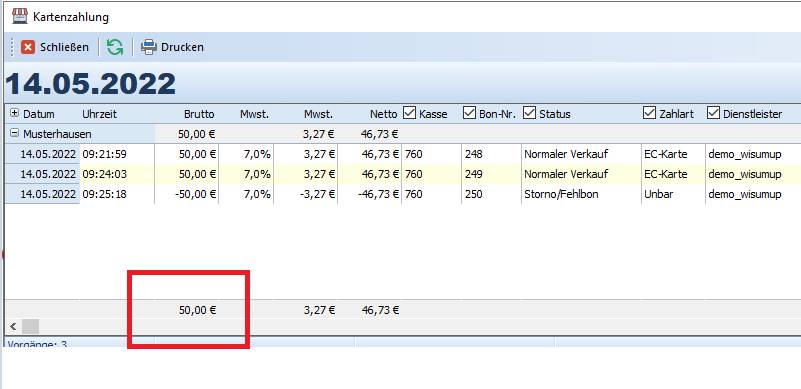Click the Vorgänge: 3 status bar text
This screenshot has height=389, width=801.
pos(37,344)
